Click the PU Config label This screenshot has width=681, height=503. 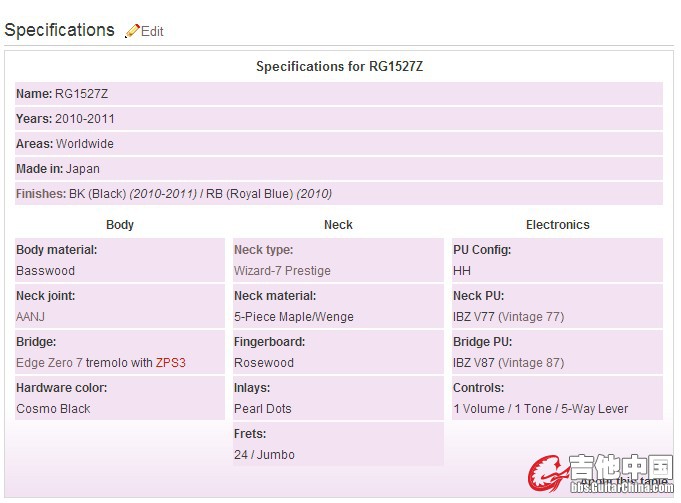click(x=482, y=250)
